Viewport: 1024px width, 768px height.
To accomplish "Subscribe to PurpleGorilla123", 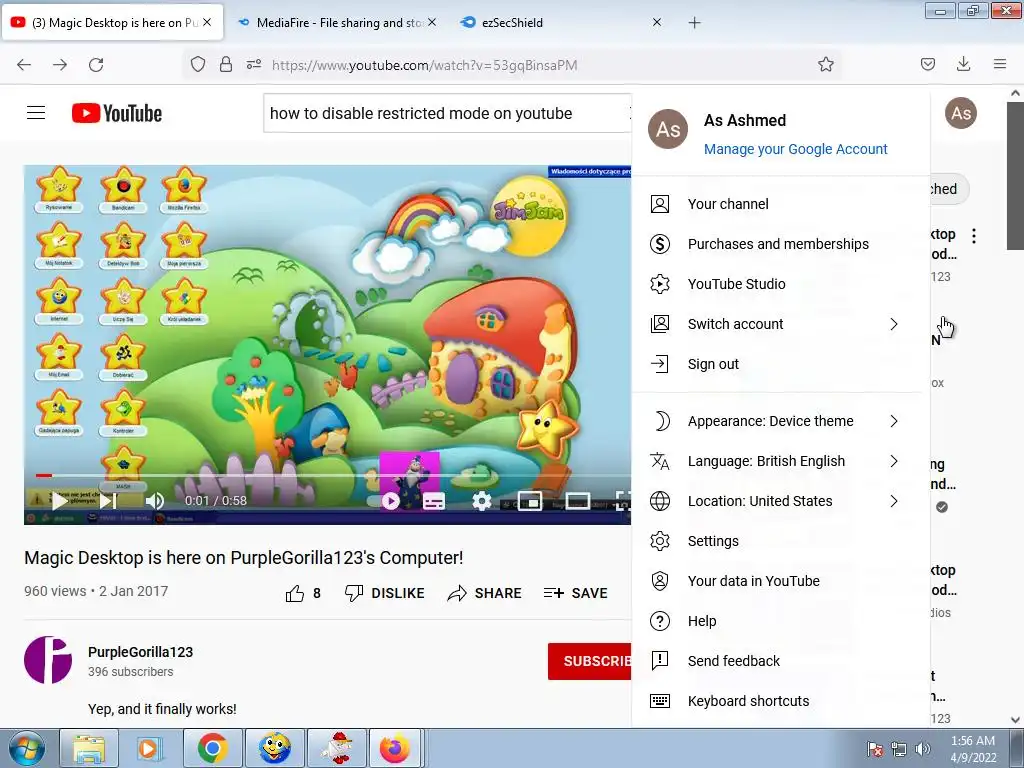I will click(x=590, y=662).
